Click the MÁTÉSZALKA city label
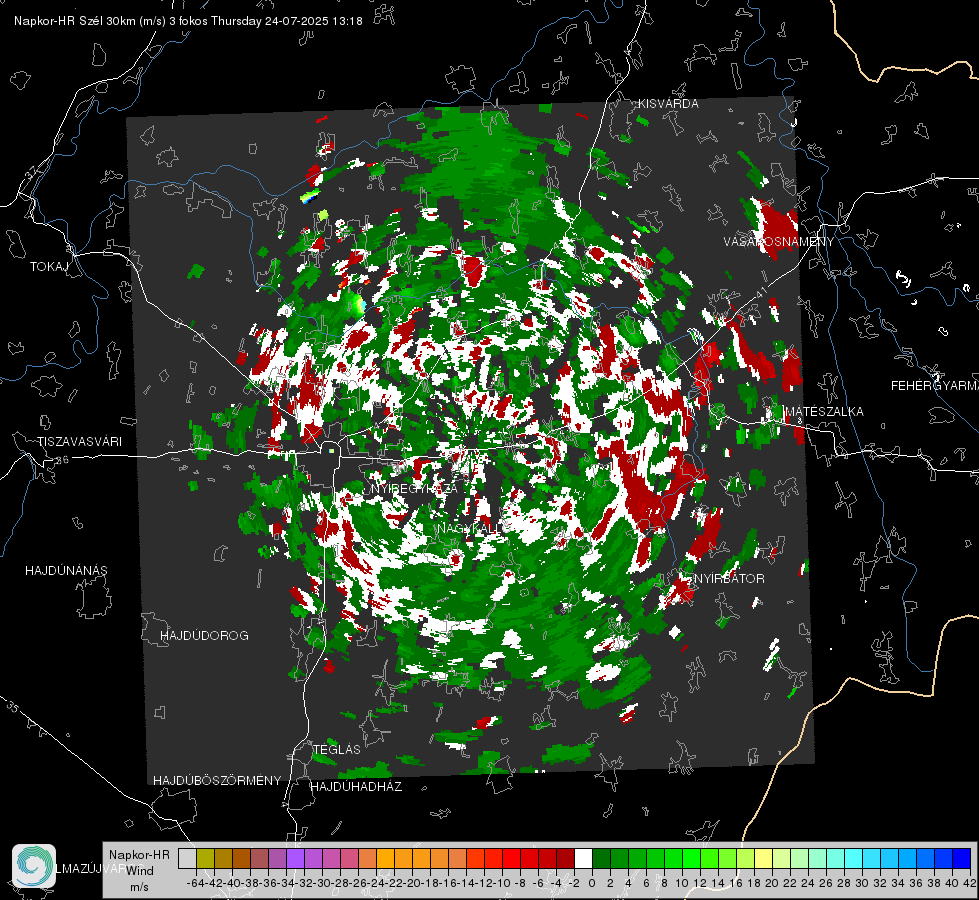 [824, 412]
